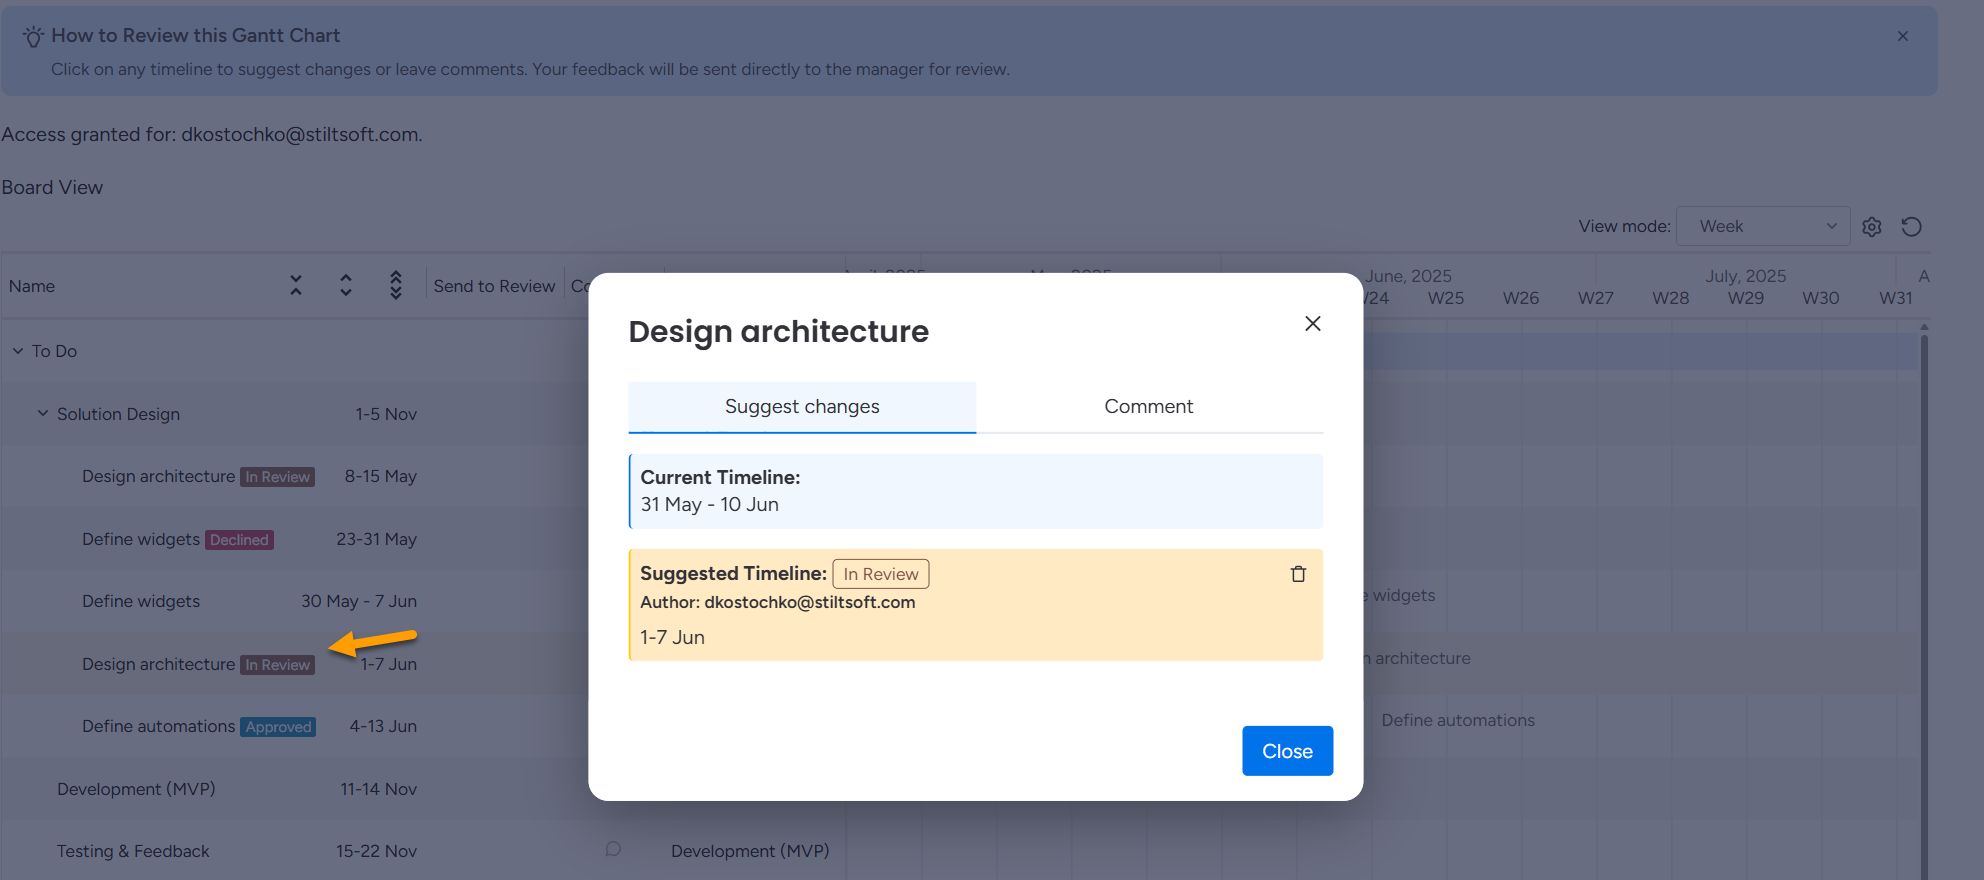
Task: Click the comment bubble icon on Testing row
Action: point(613,849)
